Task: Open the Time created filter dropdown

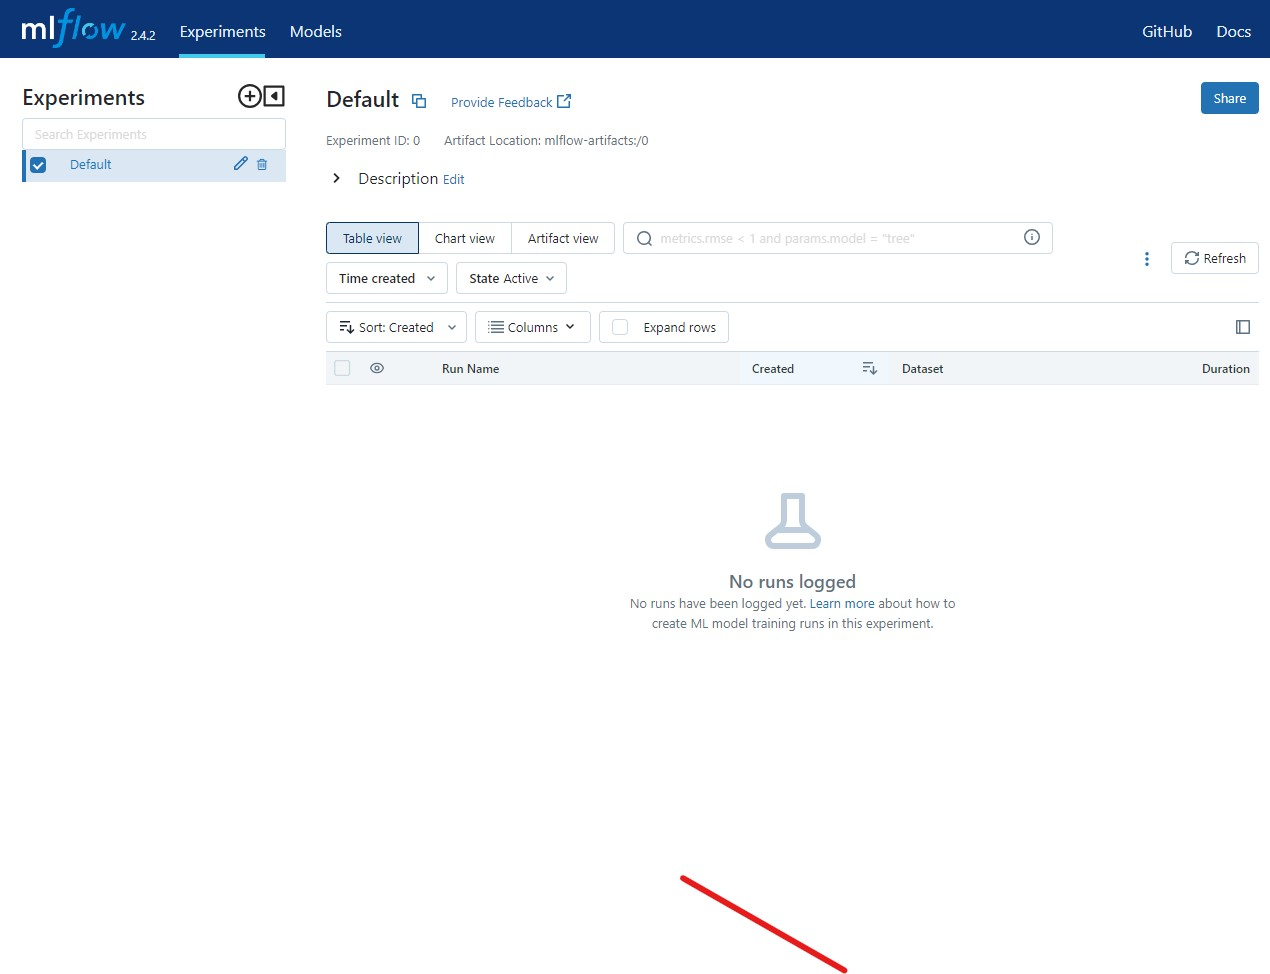Action: tap(386, 278)
